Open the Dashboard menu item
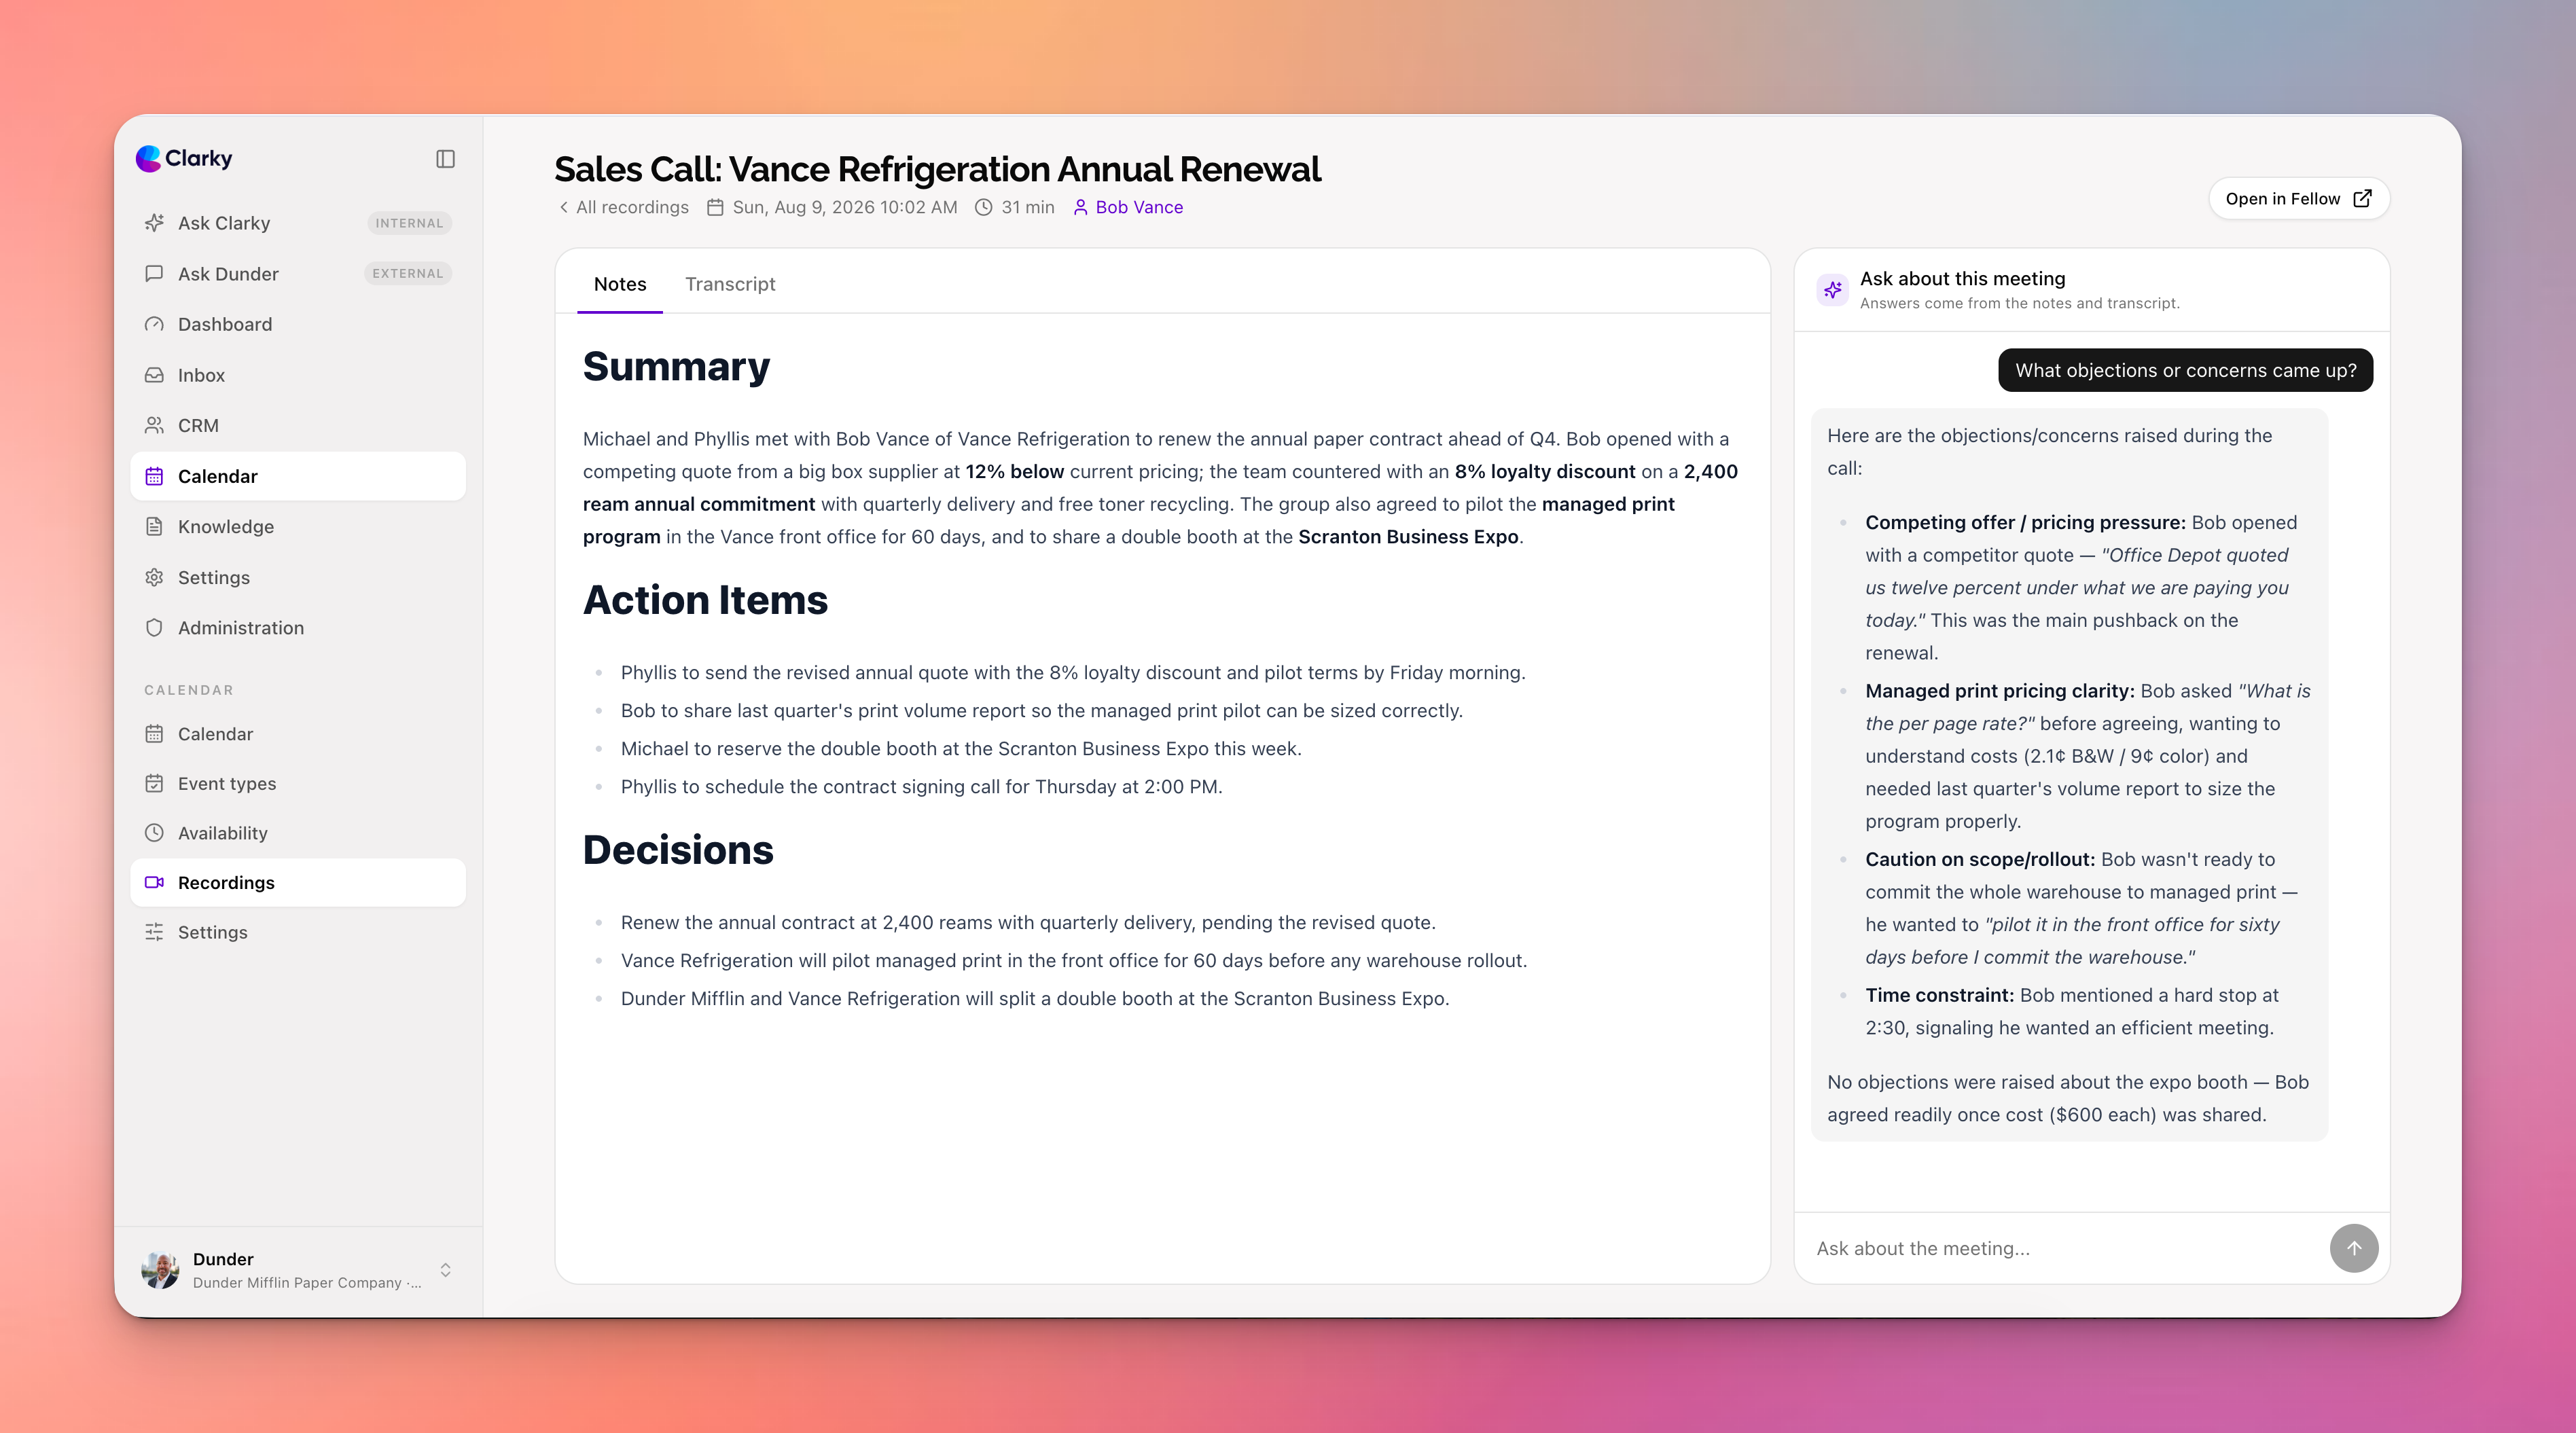This screenshot has height=1433, width=2576. [298, 324]
